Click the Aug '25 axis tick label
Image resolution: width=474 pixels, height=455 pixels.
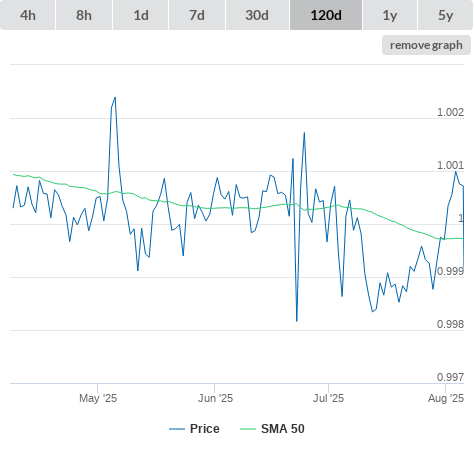pyautogui.click(x=446, y=398)
